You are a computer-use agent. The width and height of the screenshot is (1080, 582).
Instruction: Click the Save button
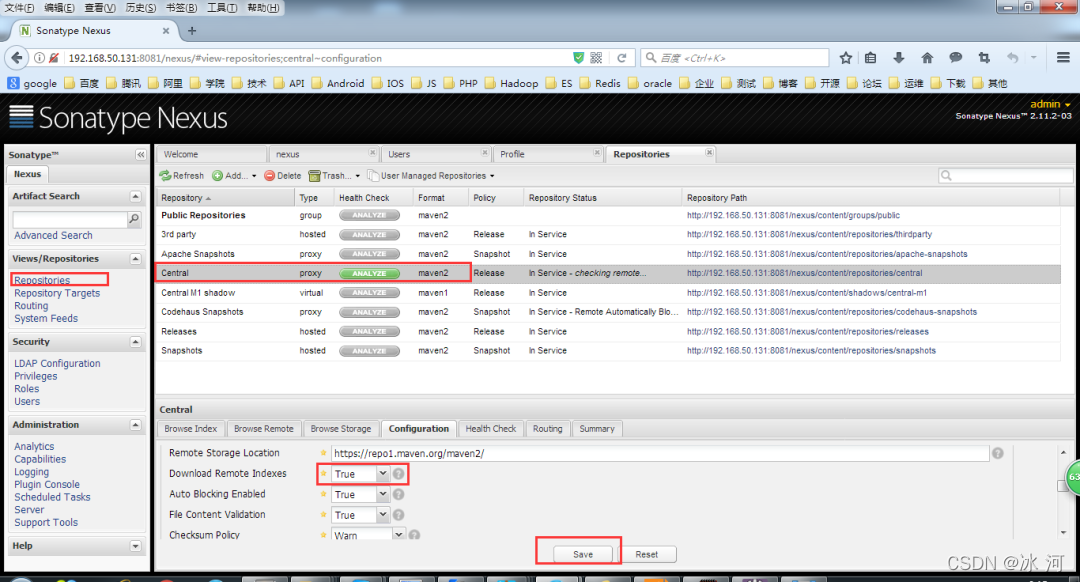point(583,554)
